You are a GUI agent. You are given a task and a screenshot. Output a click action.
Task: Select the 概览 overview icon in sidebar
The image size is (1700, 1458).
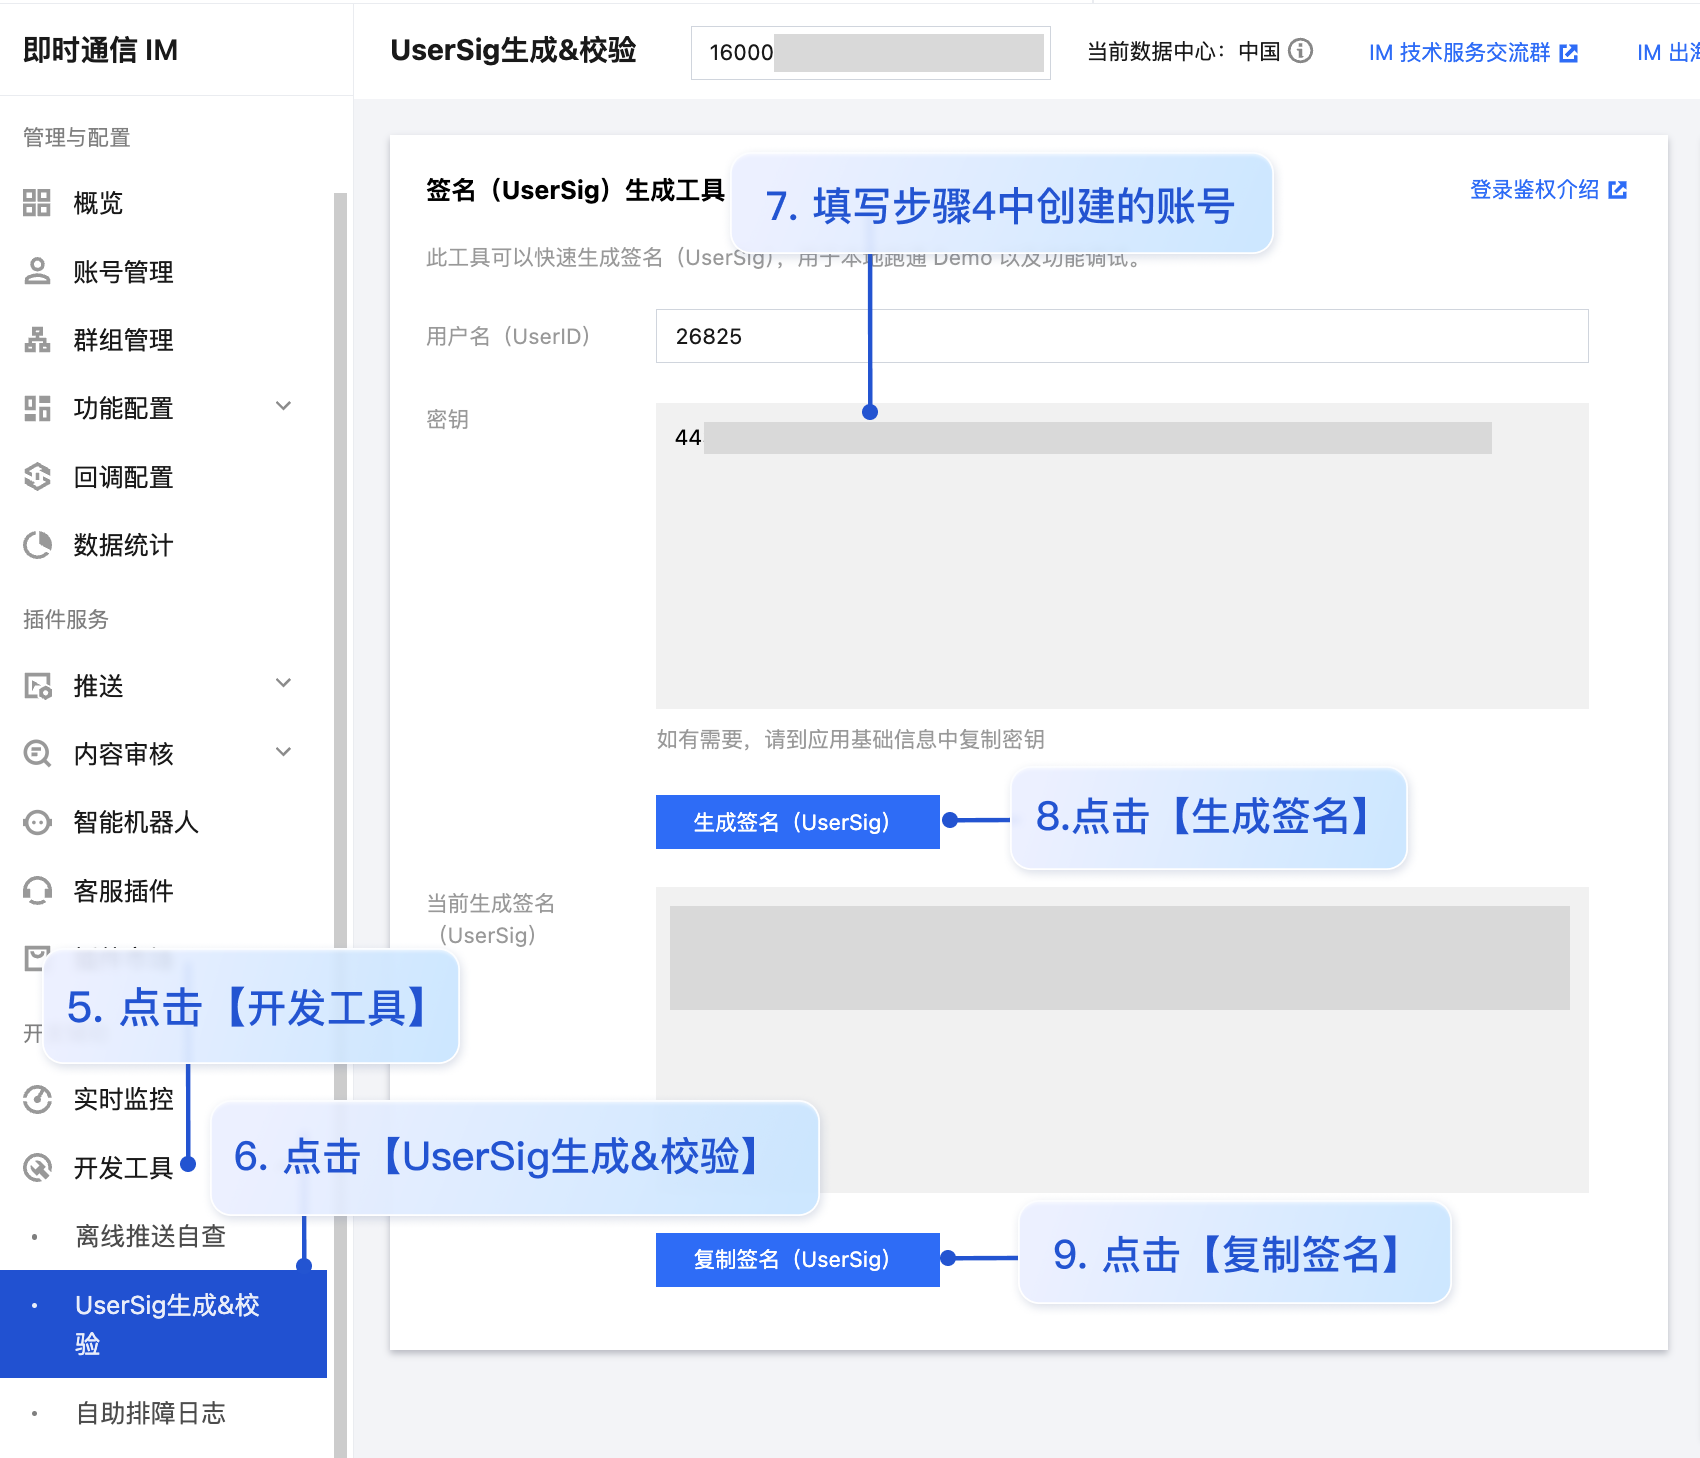(37, 203)
